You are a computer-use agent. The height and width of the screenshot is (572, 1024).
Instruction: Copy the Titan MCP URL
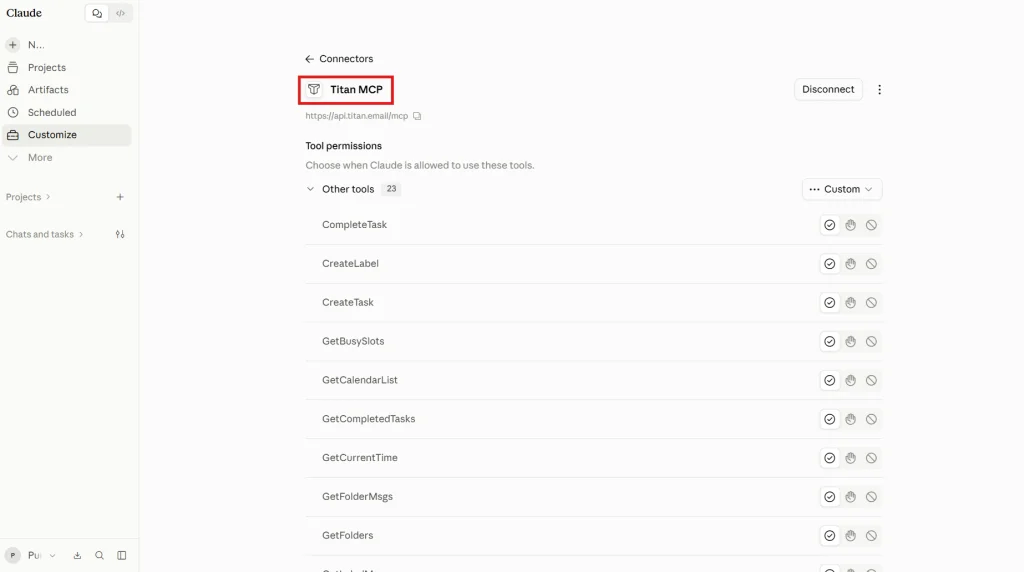tap(417, 116)
